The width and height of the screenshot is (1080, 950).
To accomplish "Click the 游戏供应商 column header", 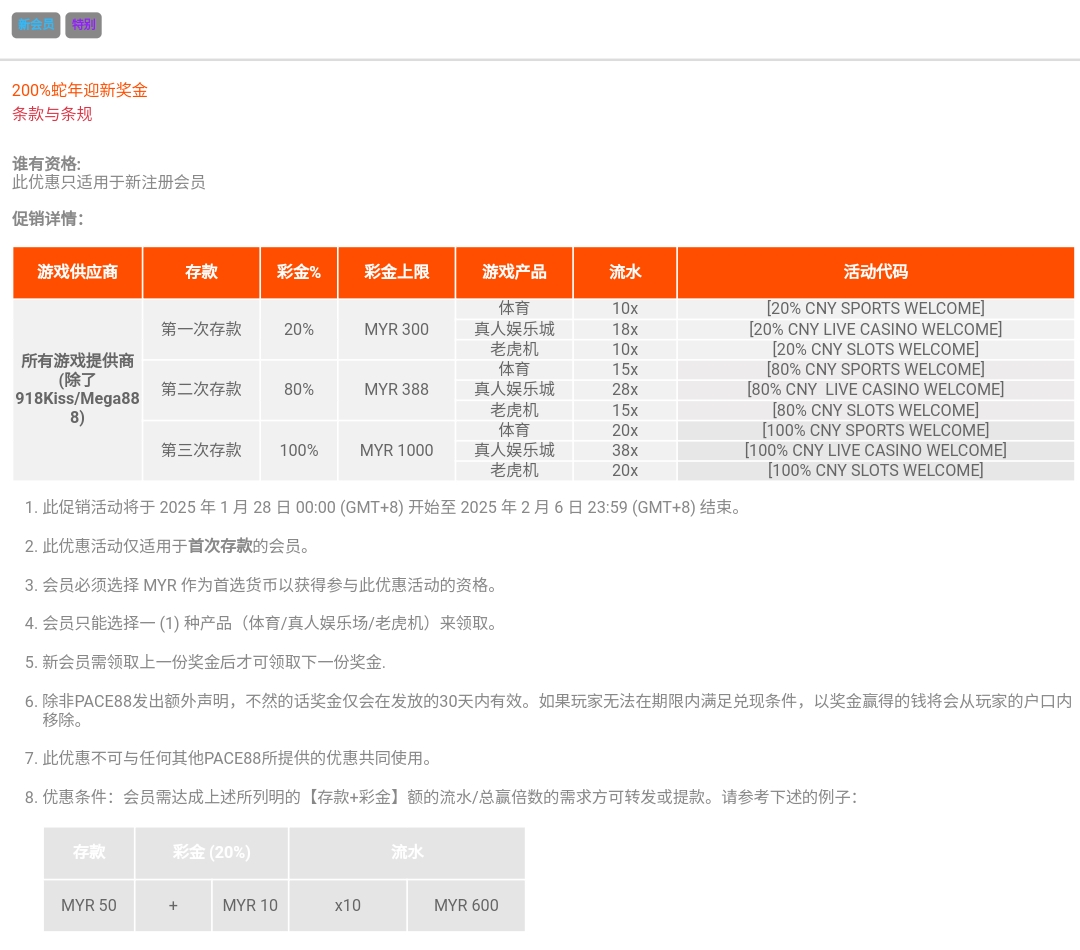I will 77,272.
